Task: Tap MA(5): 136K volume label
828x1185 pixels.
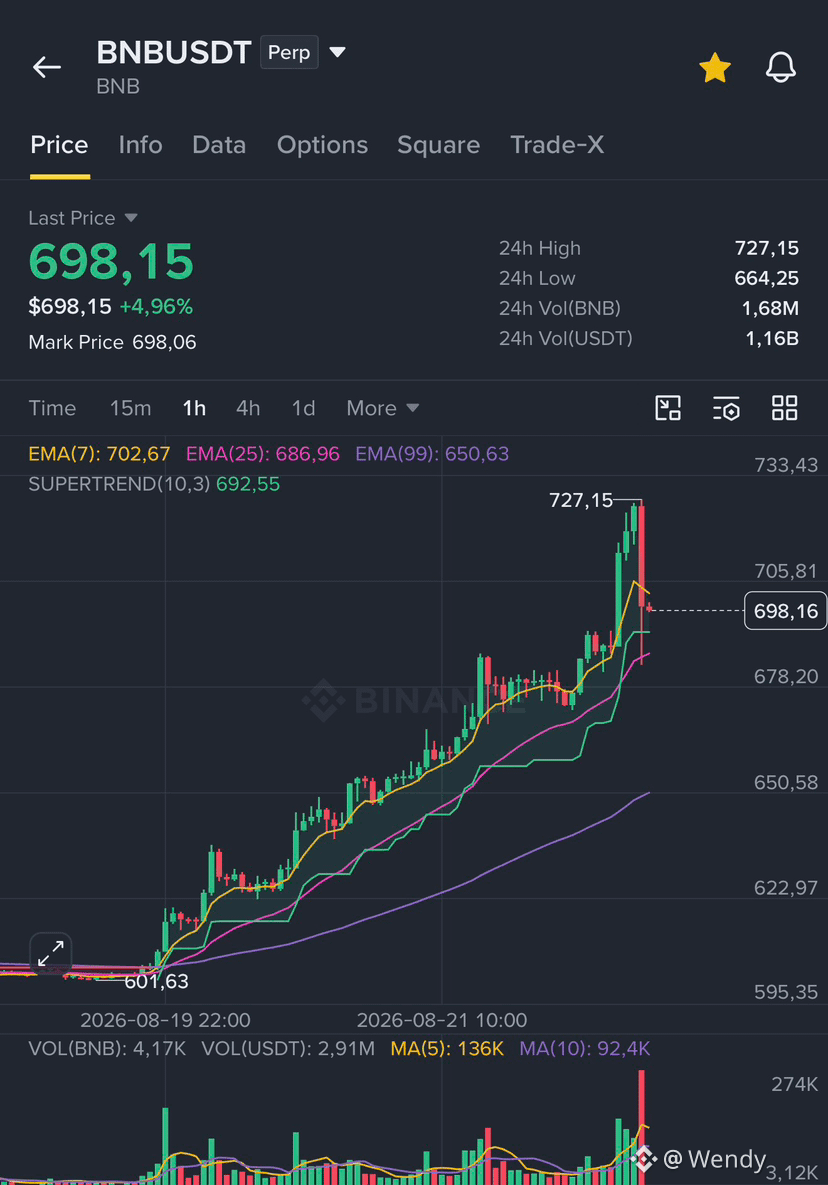Action: click(447, 1048)
